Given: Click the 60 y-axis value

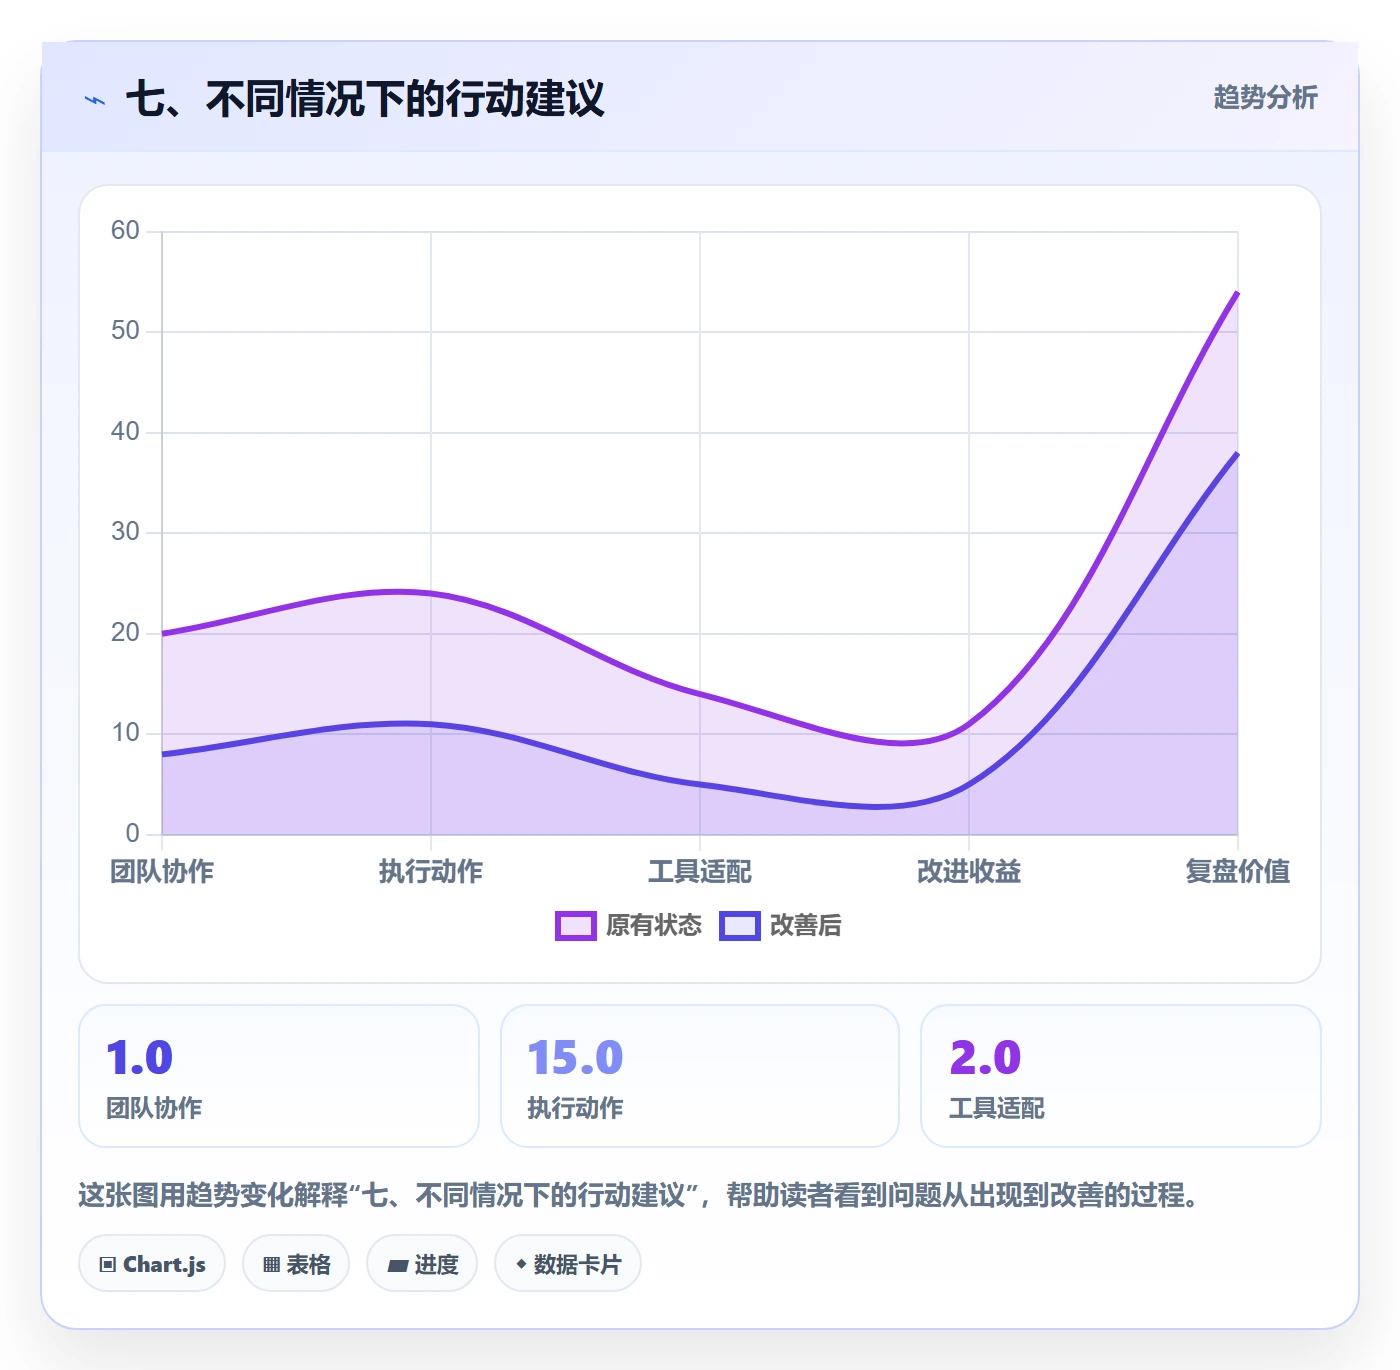Looking at the screenshot, I should (x=125, y=231).
